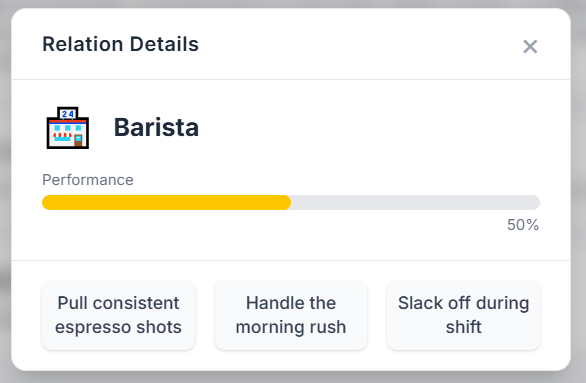The image size is (586, 383).
Task: Click the 24 sign on store icon
Action: tap(68, 114)
